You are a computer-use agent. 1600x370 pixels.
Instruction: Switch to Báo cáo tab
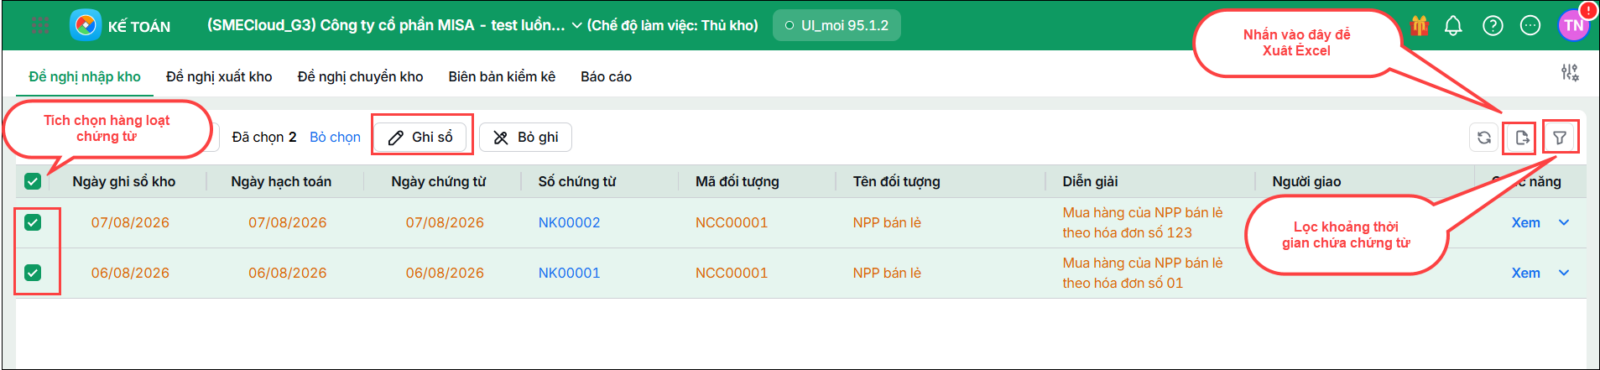pyautogui.click(x=606, y=77)
